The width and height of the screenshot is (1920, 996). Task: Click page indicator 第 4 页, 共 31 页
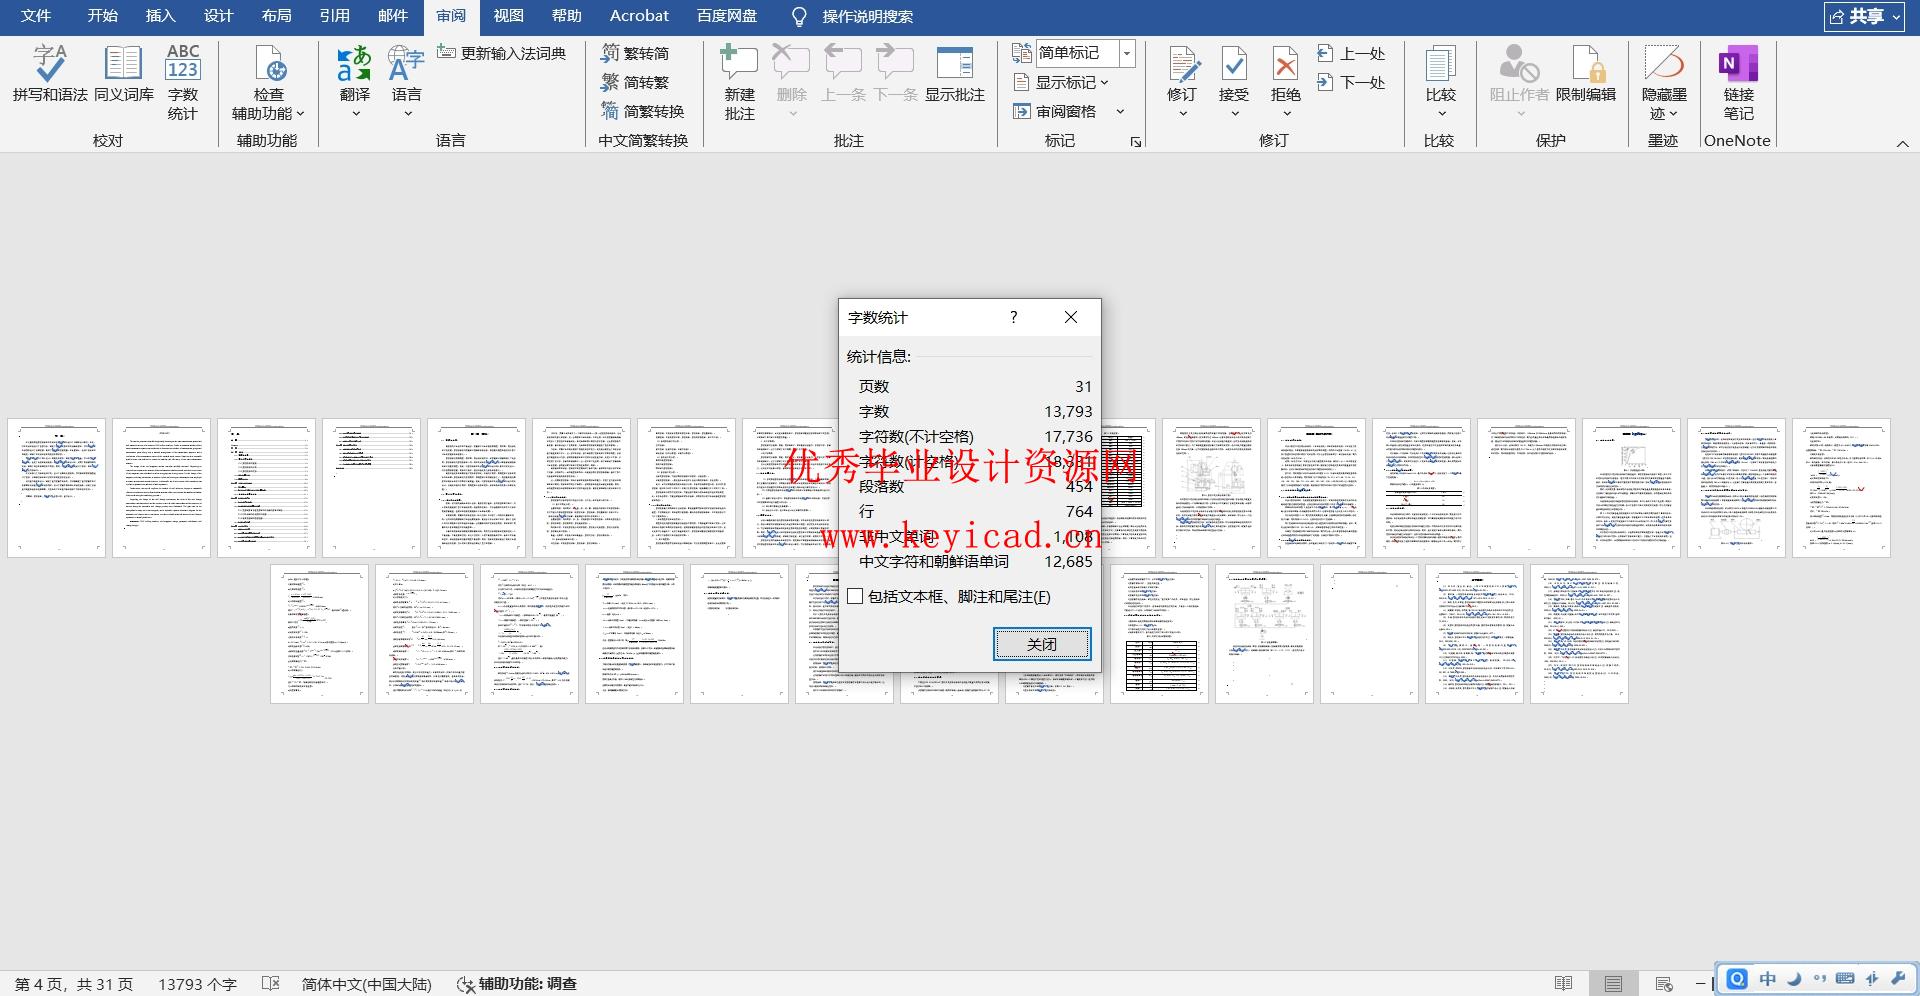click(x=74, y=984)
